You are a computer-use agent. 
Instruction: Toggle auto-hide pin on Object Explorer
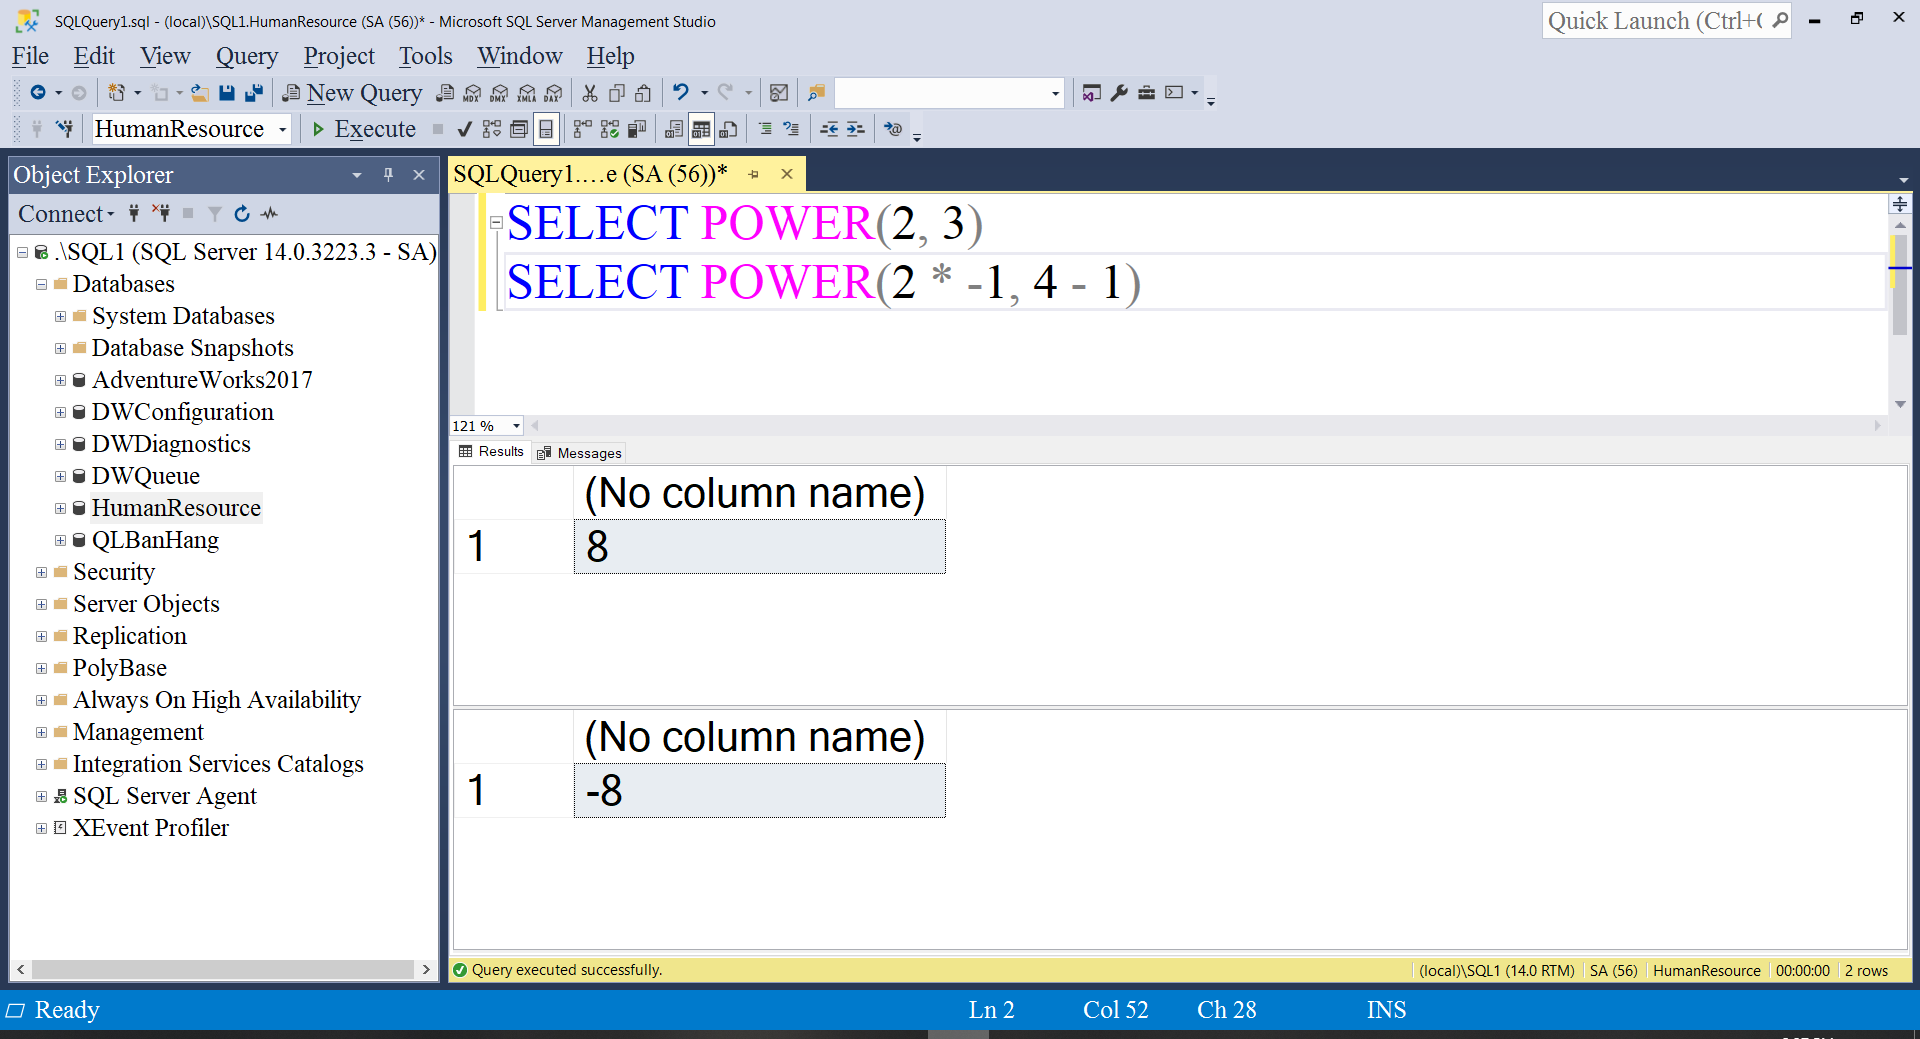(x=388, y=175)
